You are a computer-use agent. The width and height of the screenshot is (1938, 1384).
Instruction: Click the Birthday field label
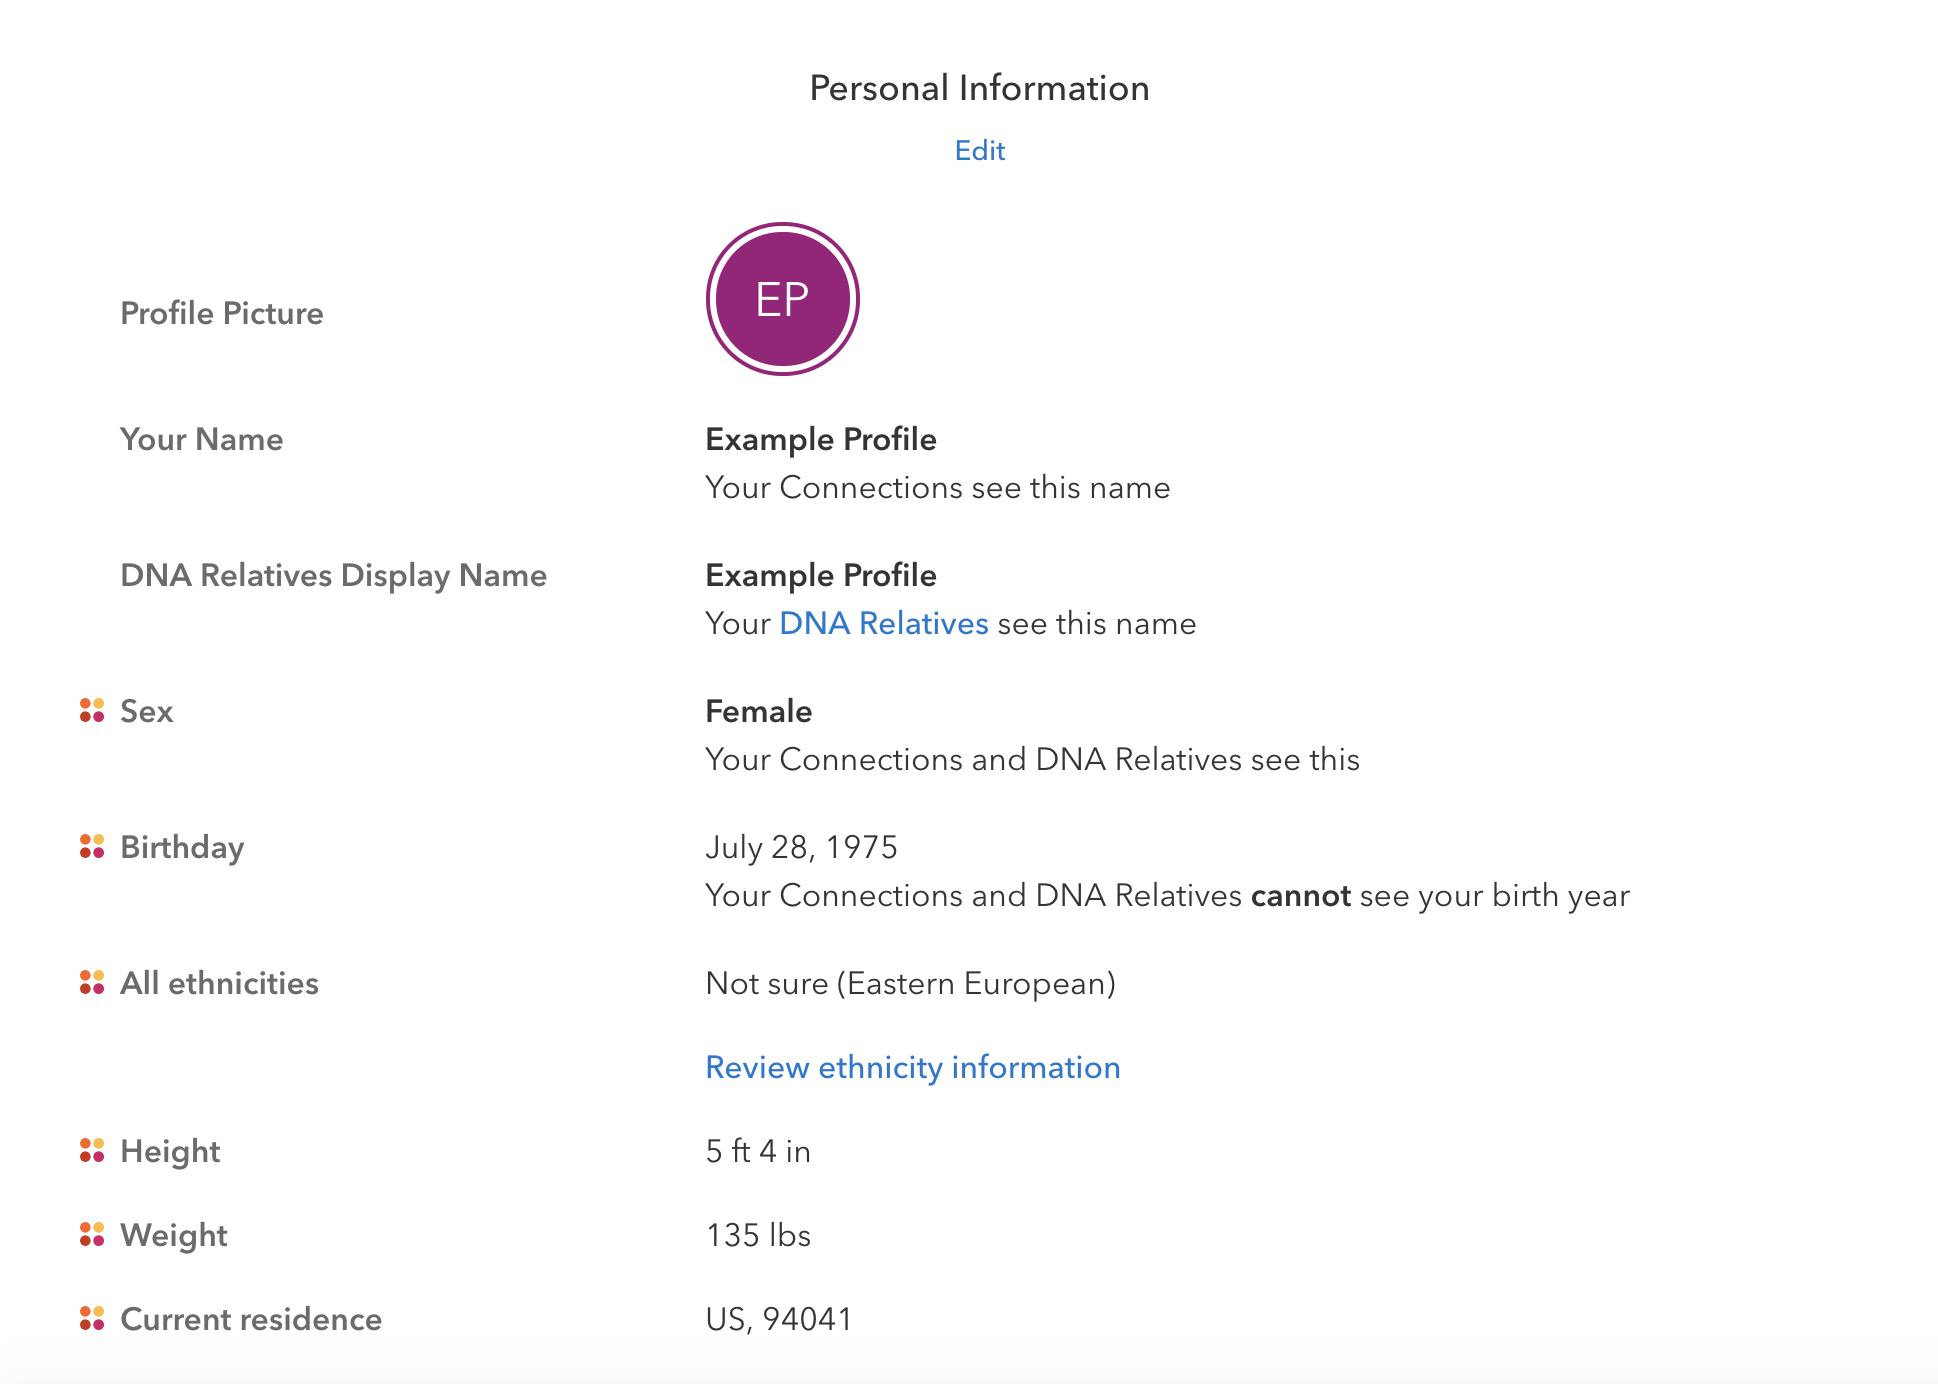click(x=182, y=847)
